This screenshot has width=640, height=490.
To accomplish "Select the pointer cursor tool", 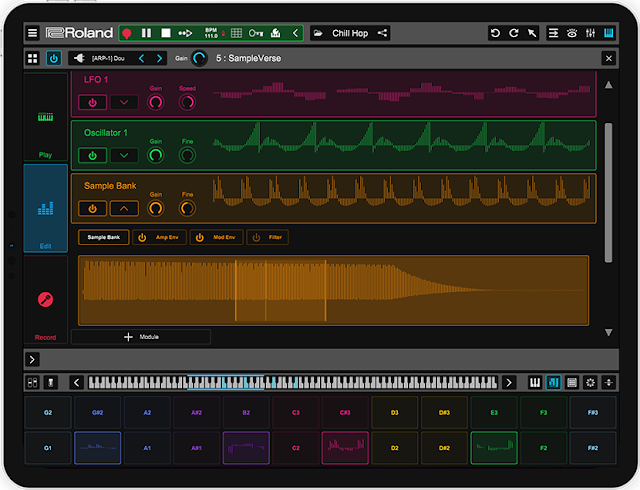I will [x=532, y=33].
